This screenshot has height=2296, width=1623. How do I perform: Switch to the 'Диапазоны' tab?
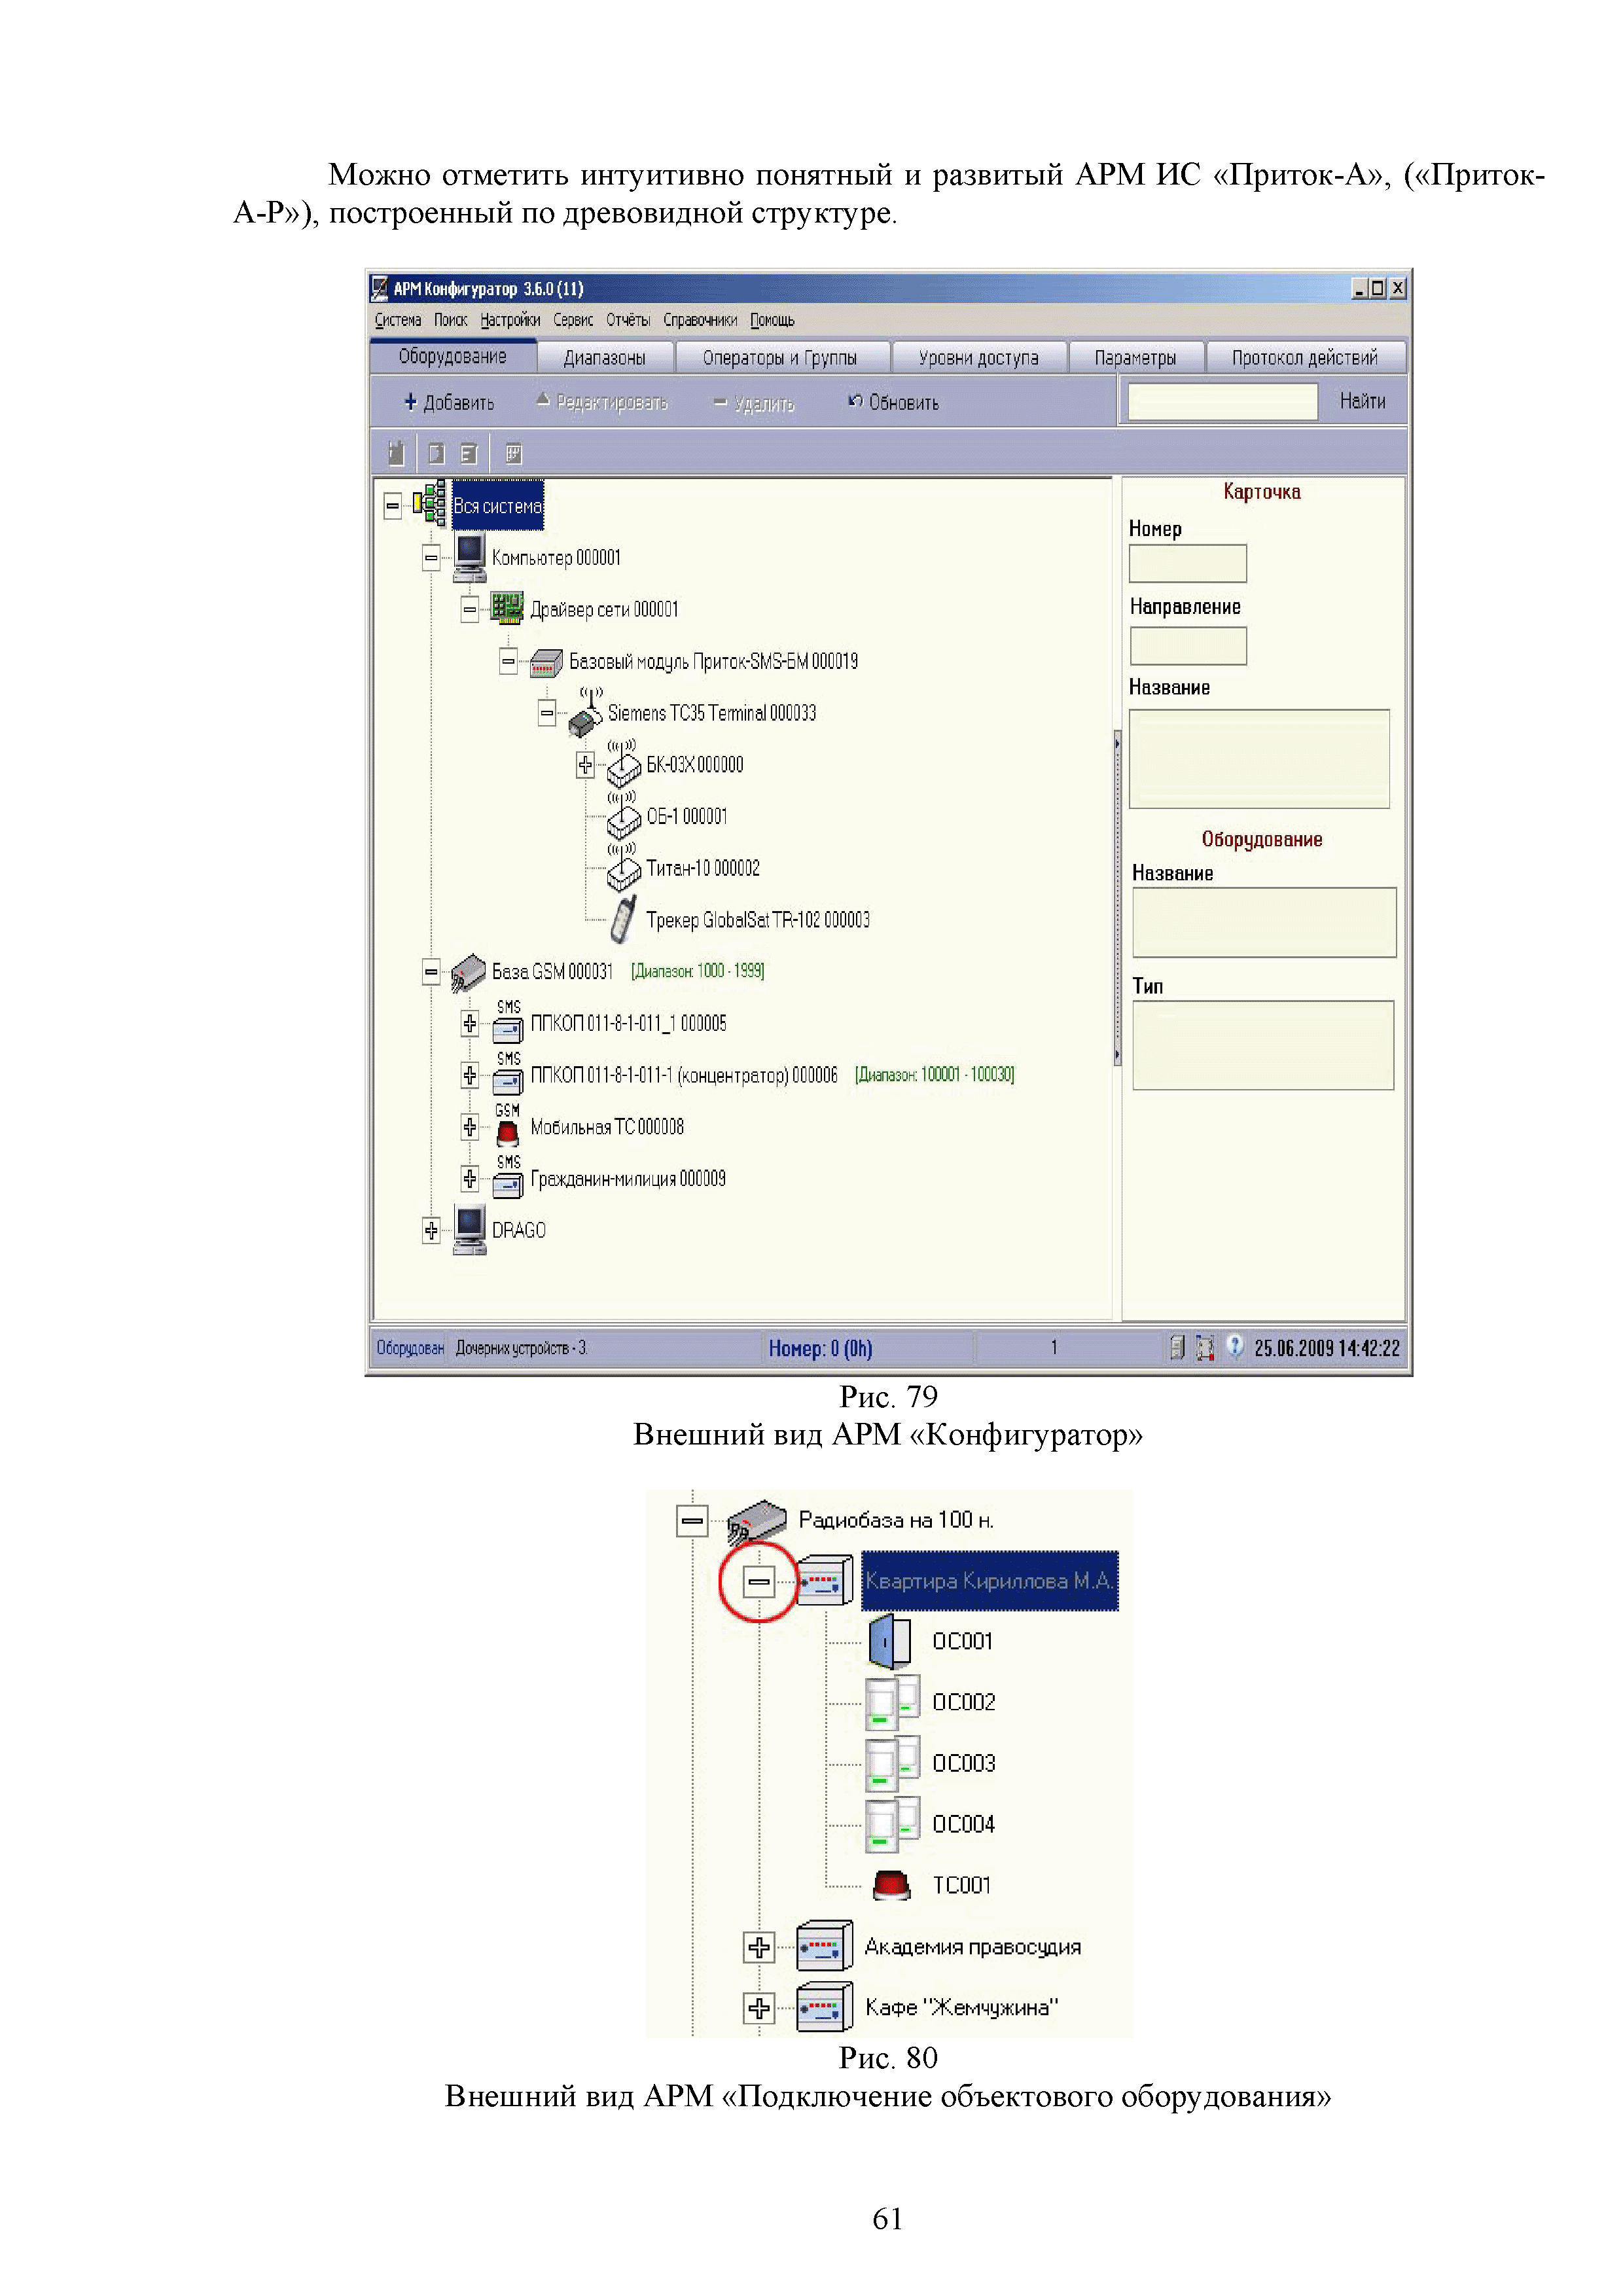point(605,357)
